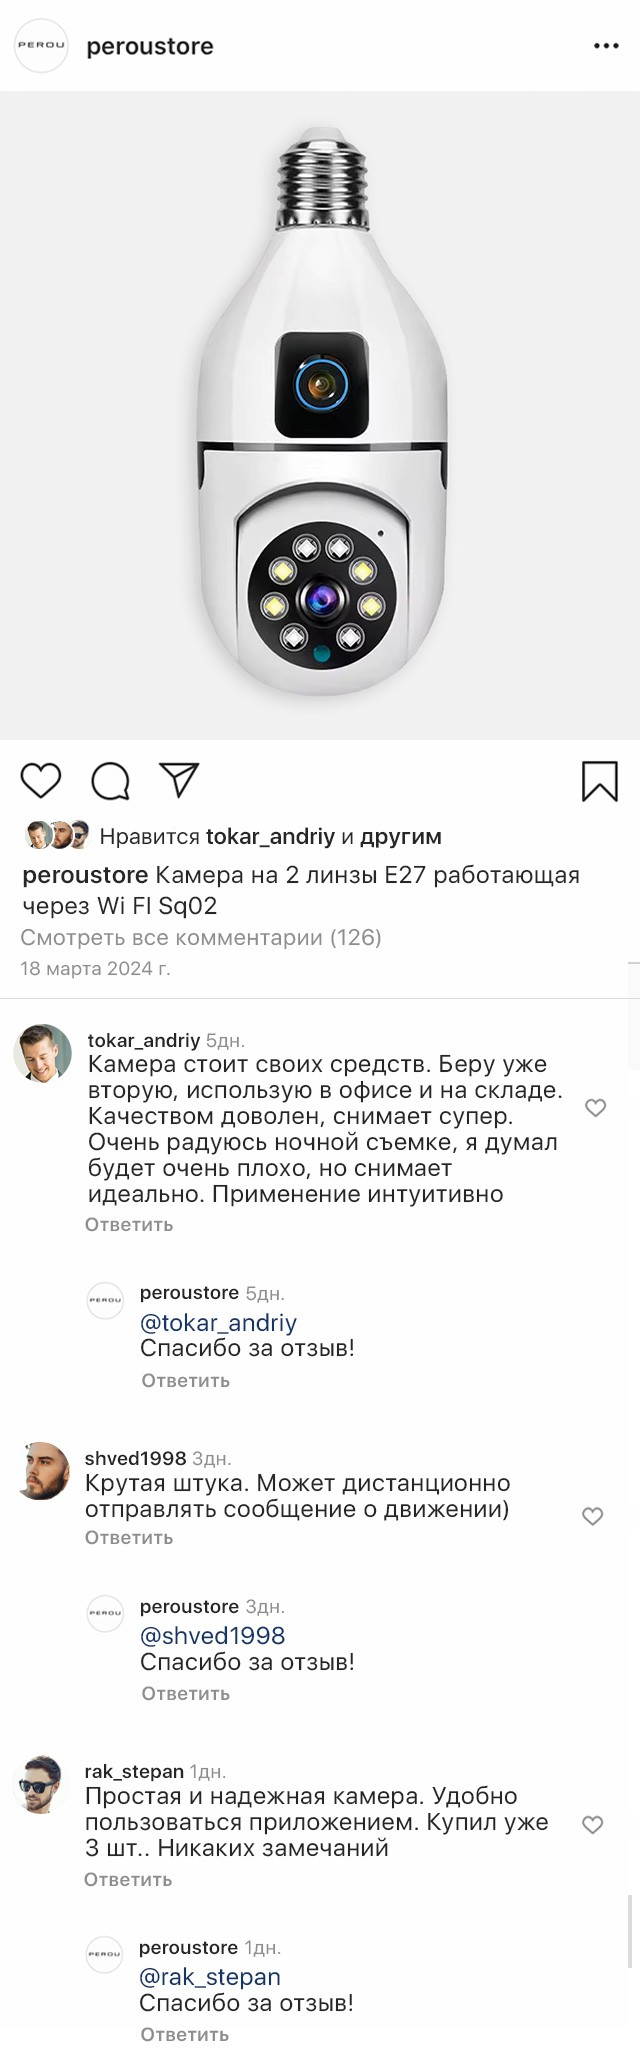Viewport: 640px width, 2063px height.
Task: Click the PEROU profile logo in header
Action: click(x=41, y=46)
